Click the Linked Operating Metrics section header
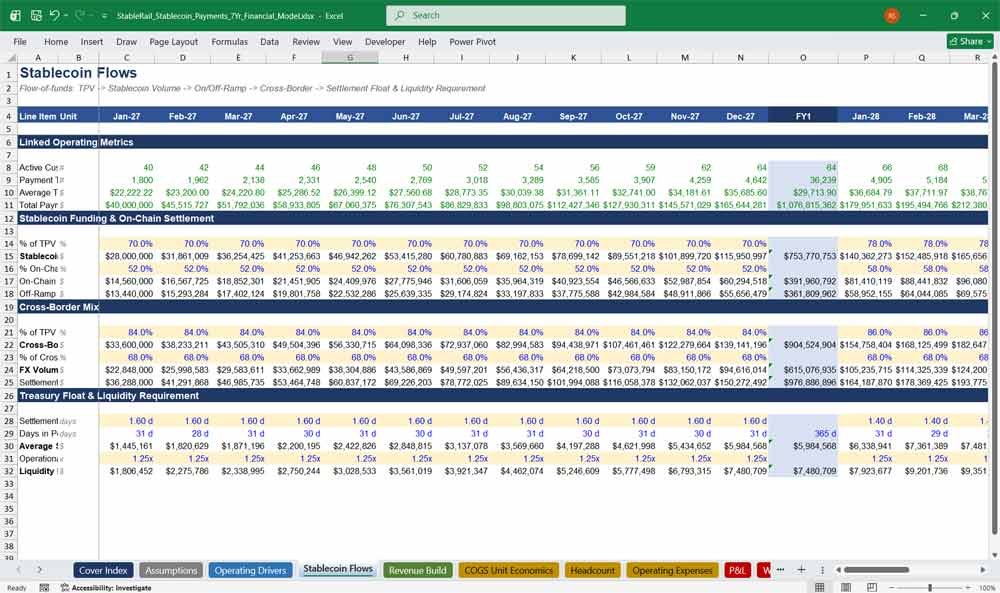Screen dimensions: 1000x593 [x=76, y=142]
